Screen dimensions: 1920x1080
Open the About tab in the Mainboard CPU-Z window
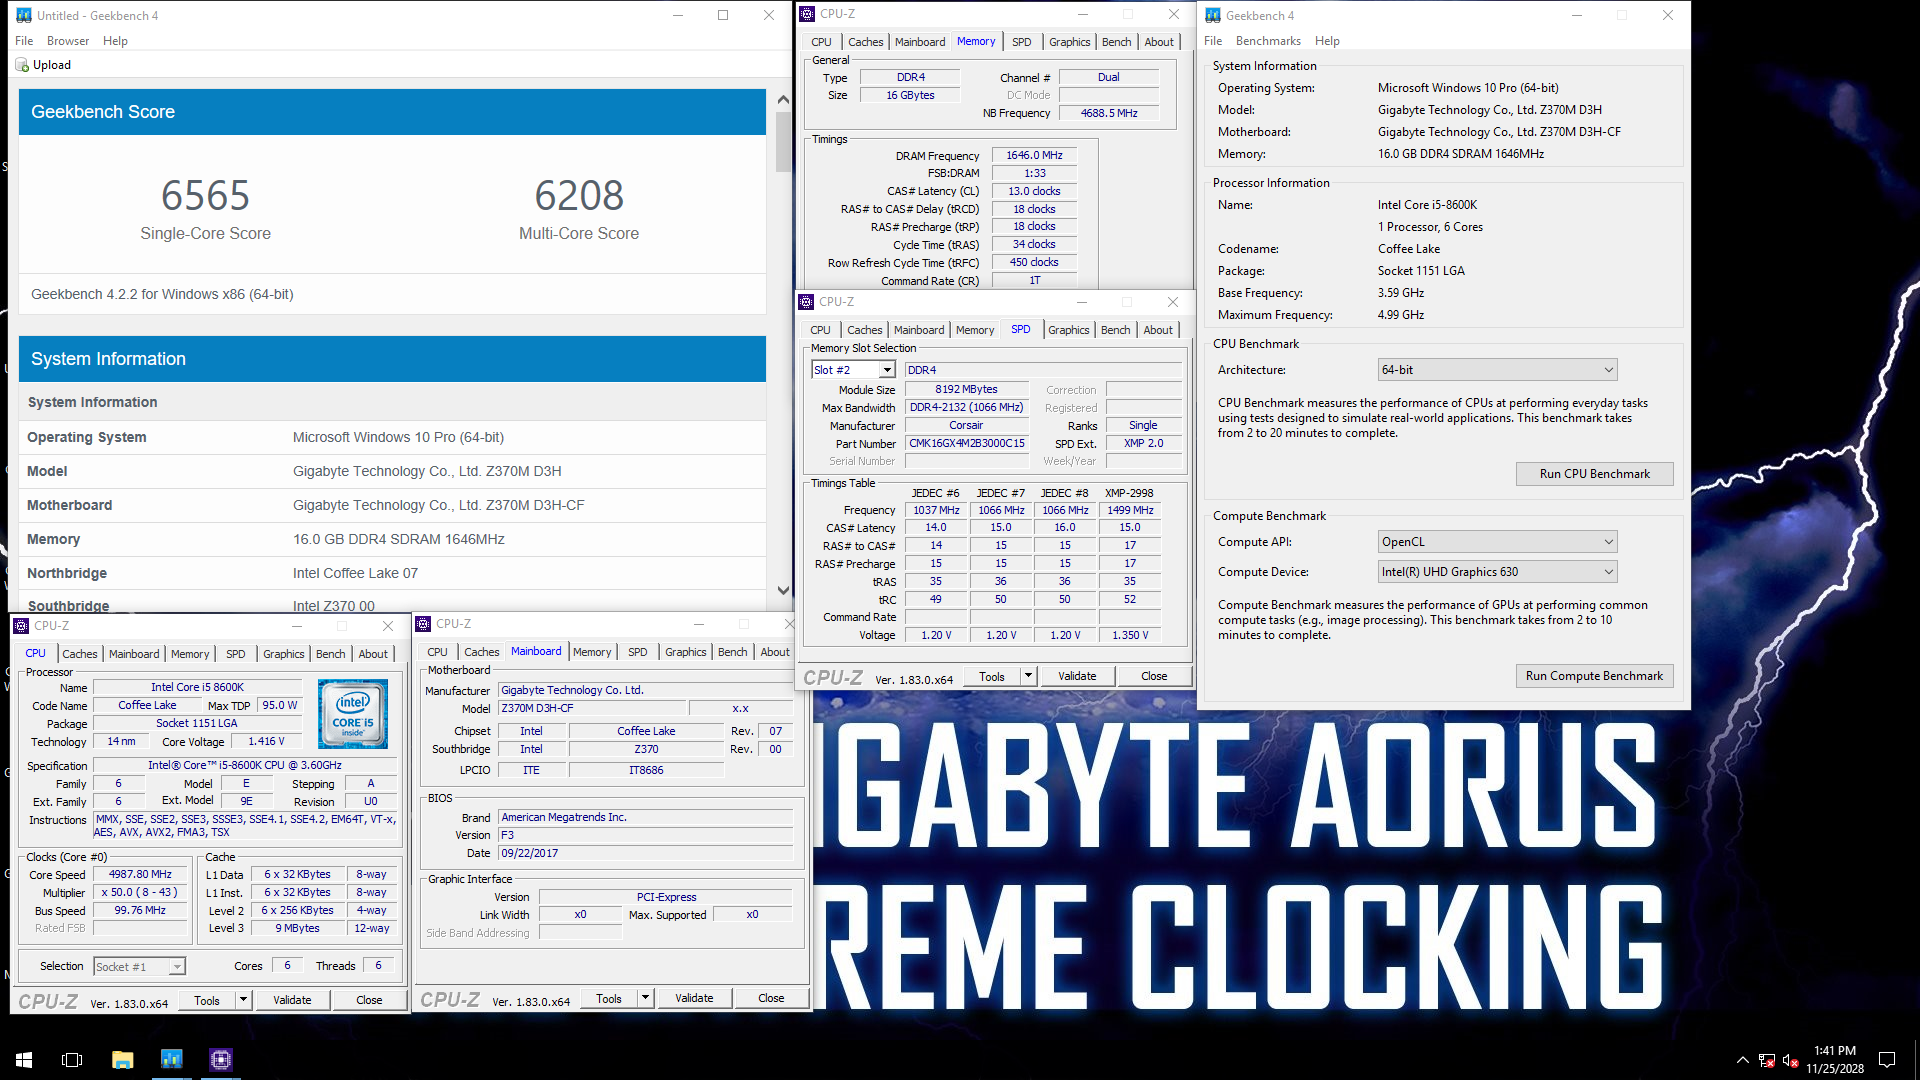[x=775, y=652]
